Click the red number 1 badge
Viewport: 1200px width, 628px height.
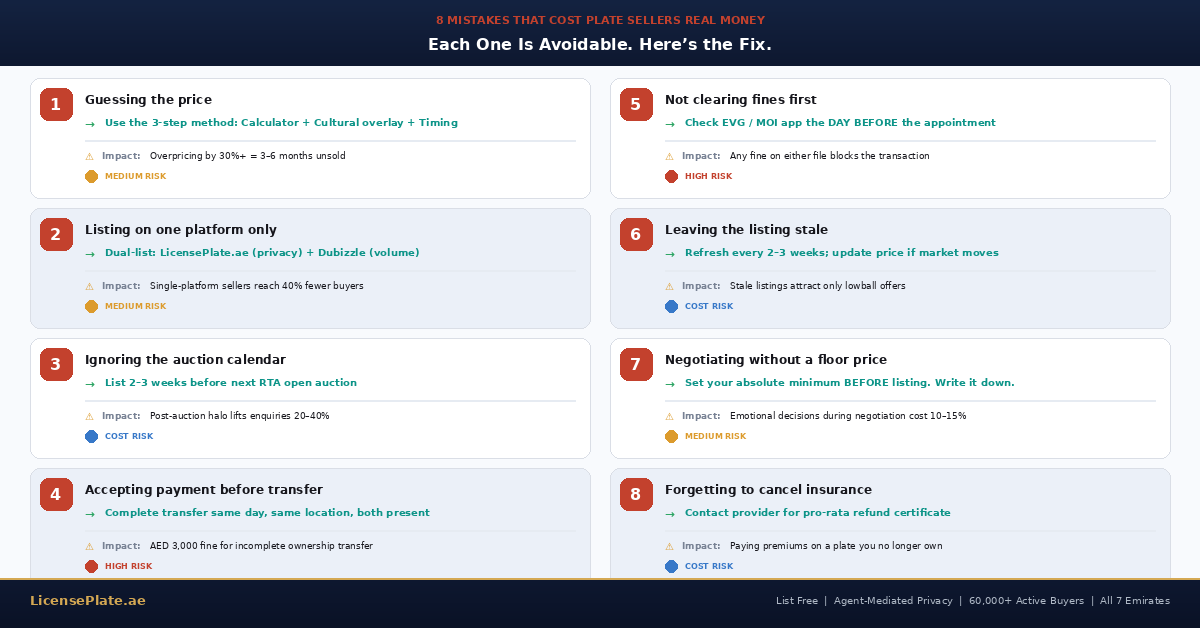pyautogui.click(x=56, y=104)
